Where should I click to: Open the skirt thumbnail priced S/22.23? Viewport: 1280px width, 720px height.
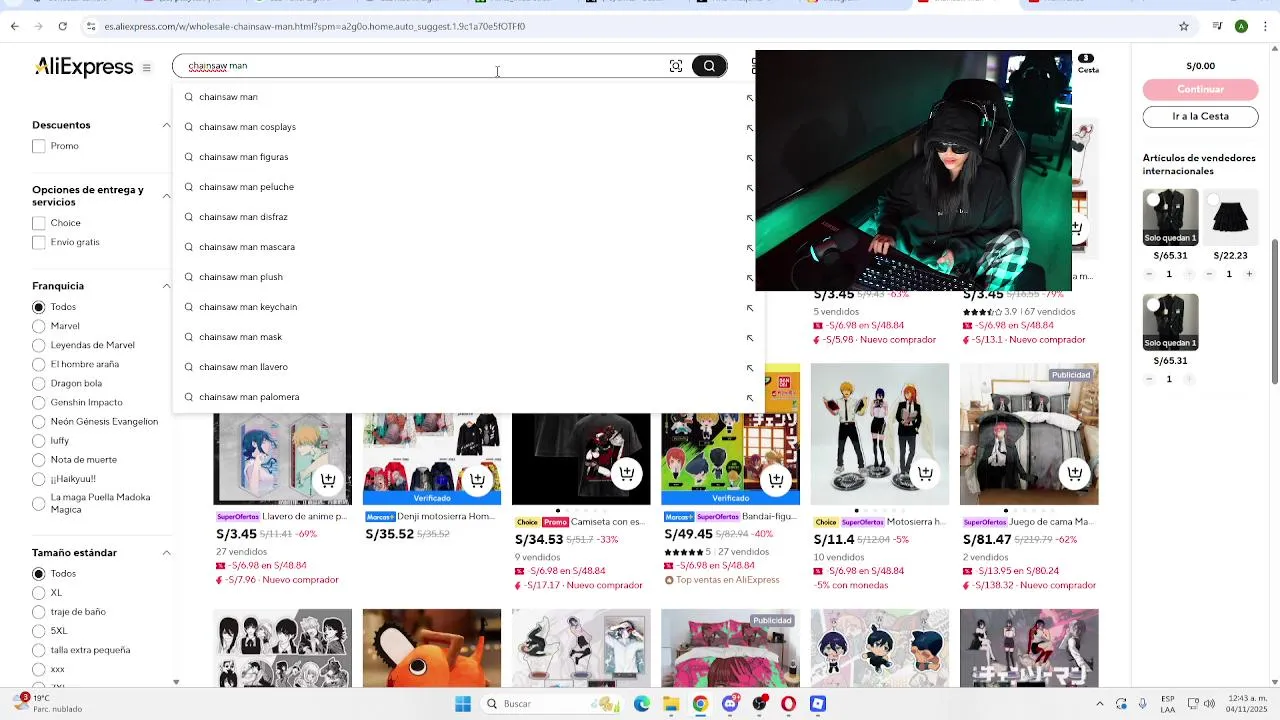1230,217
